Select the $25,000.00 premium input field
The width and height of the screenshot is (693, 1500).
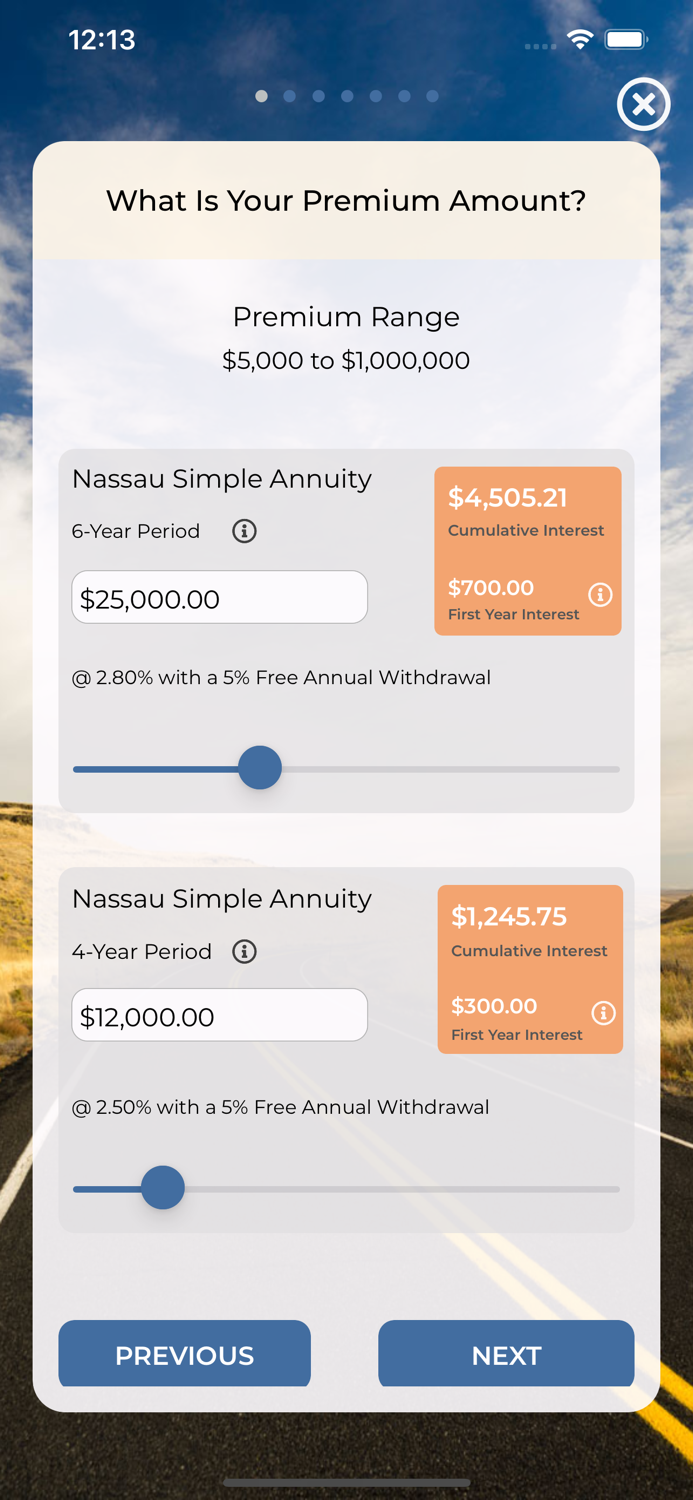[x=219, y=596]
